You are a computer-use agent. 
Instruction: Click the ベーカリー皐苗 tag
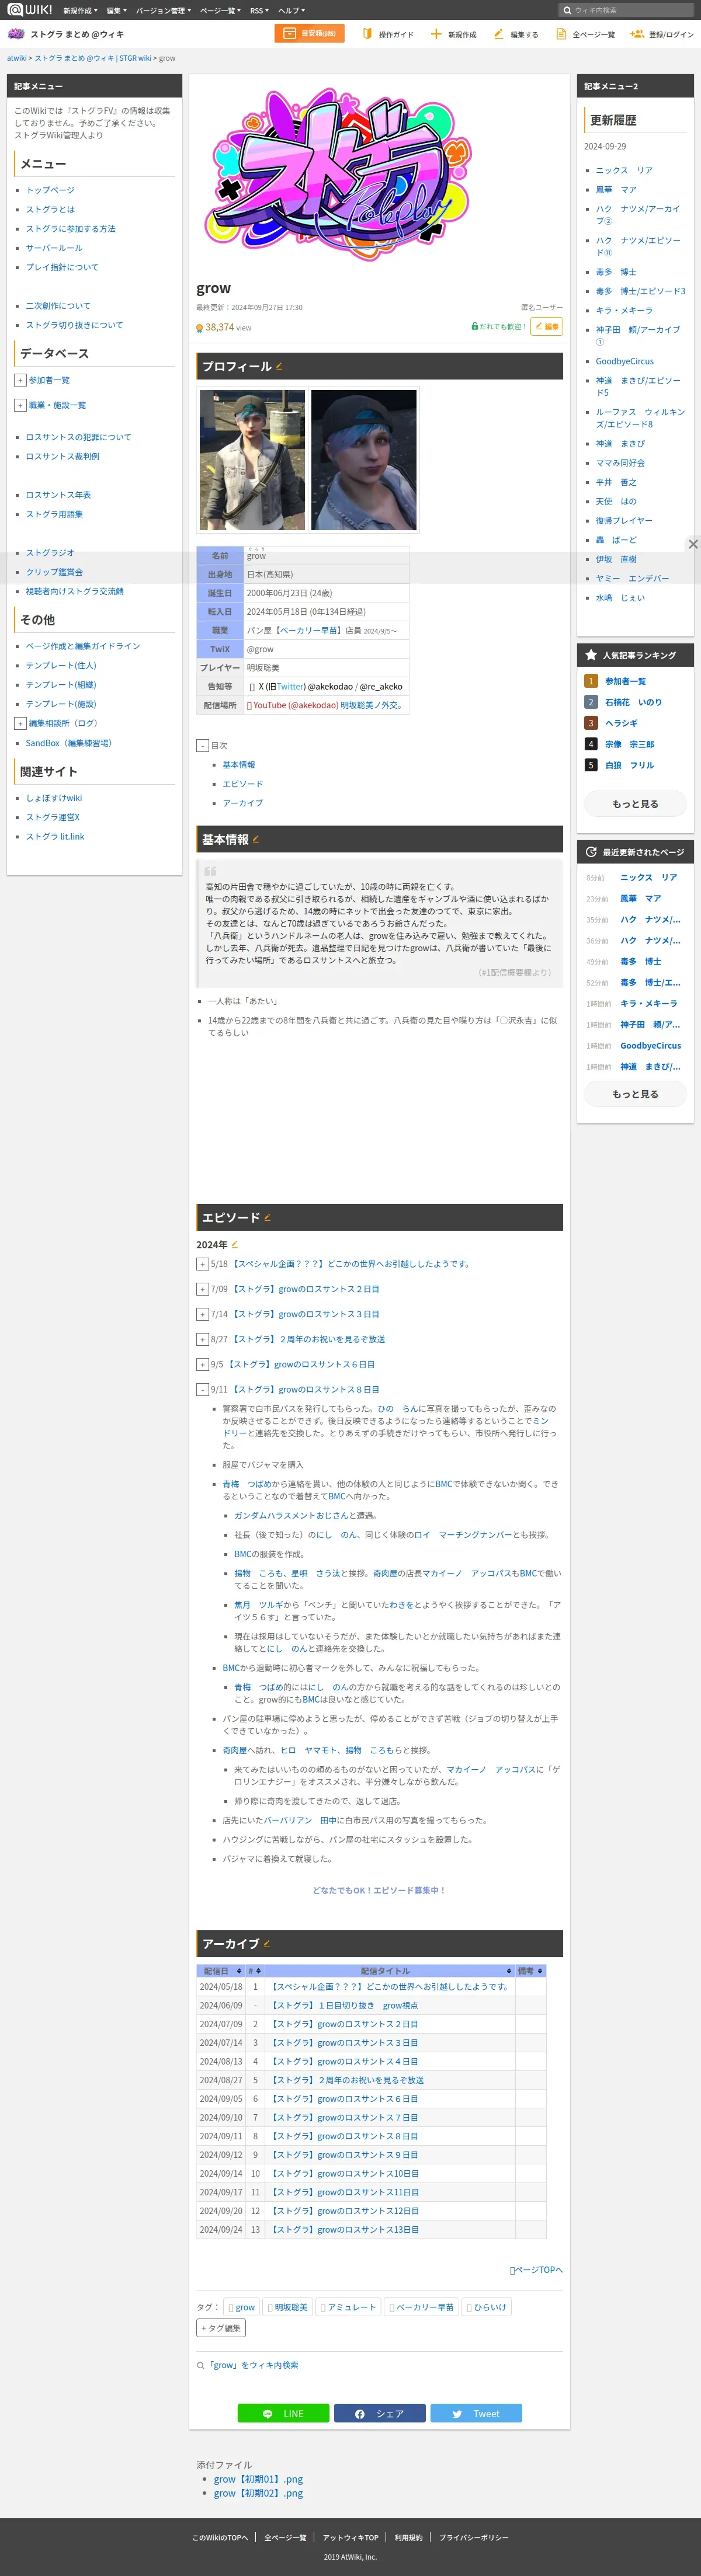421,2307
